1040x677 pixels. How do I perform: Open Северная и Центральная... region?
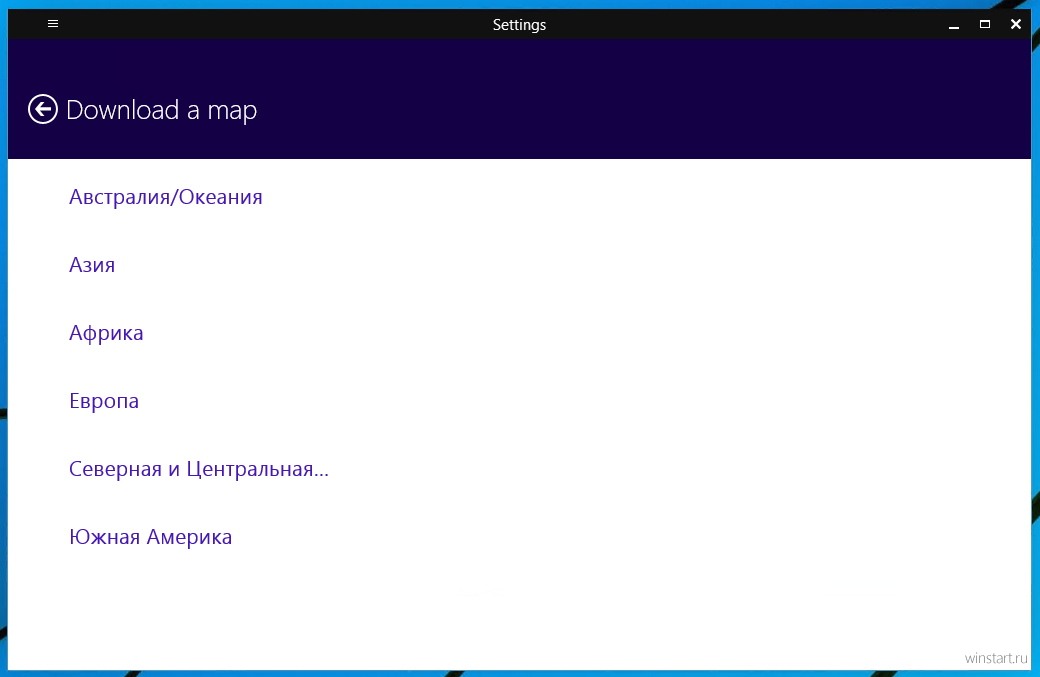tap(199, 469)
